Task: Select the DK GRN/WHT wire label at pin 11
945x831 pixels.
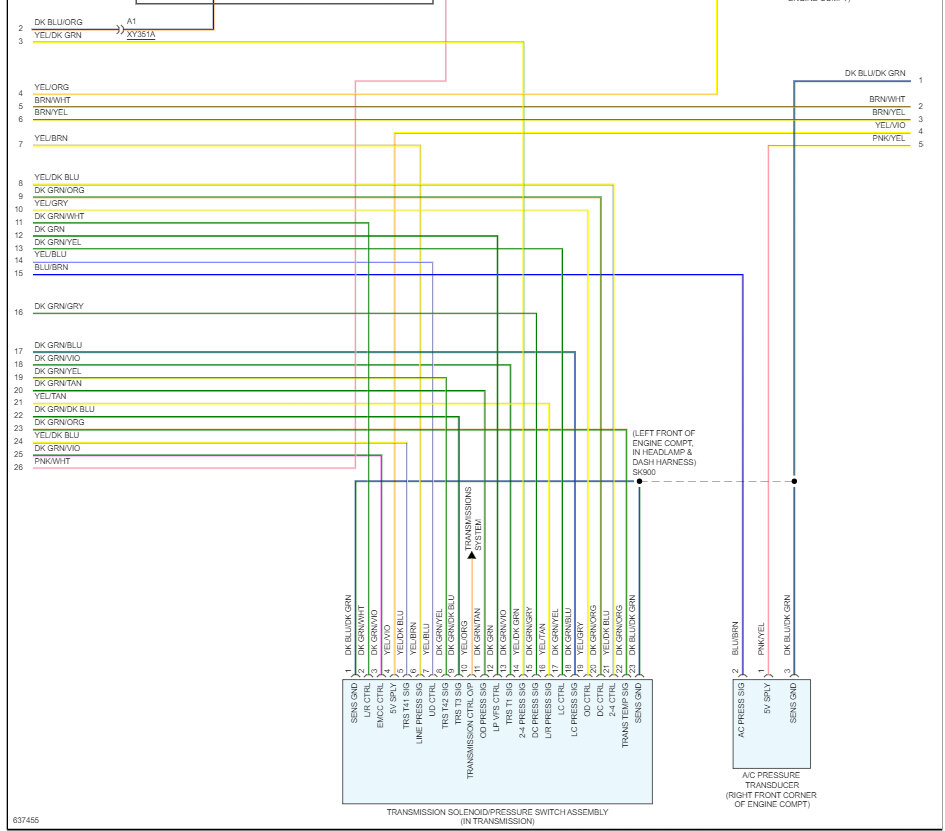Action: click(59, 216)
